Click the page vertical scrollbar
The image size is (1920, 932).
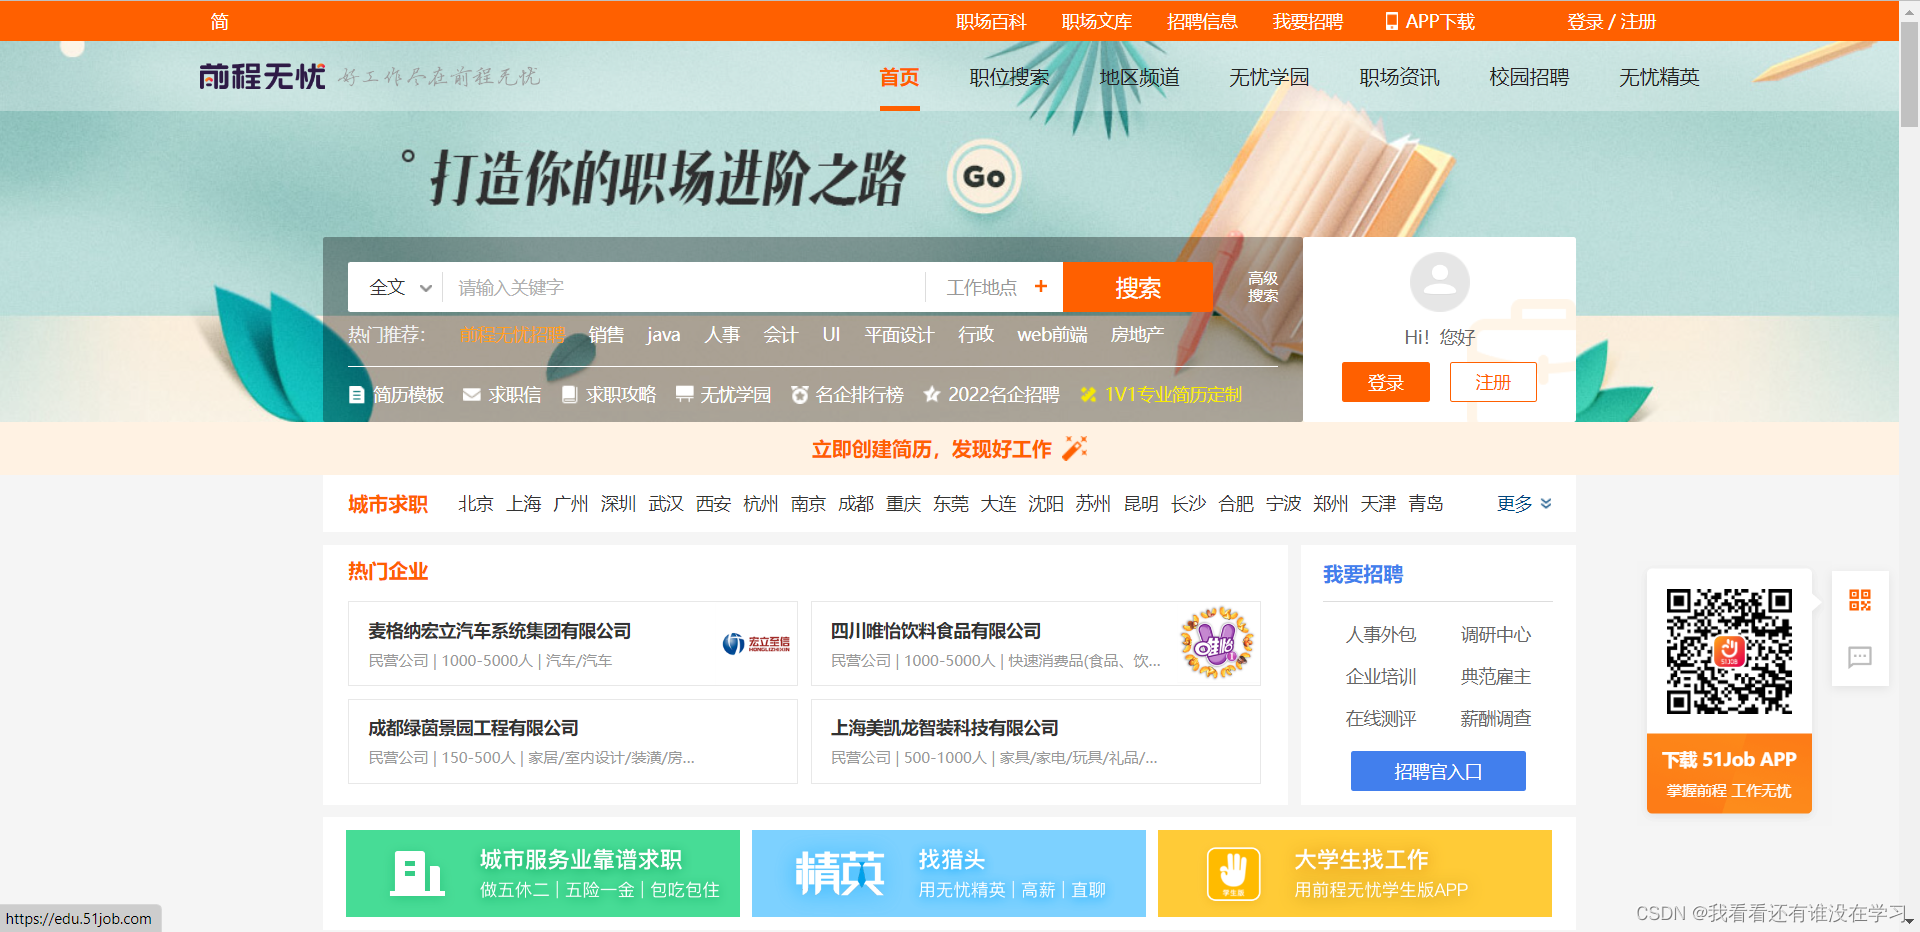tap(1909, 75)
